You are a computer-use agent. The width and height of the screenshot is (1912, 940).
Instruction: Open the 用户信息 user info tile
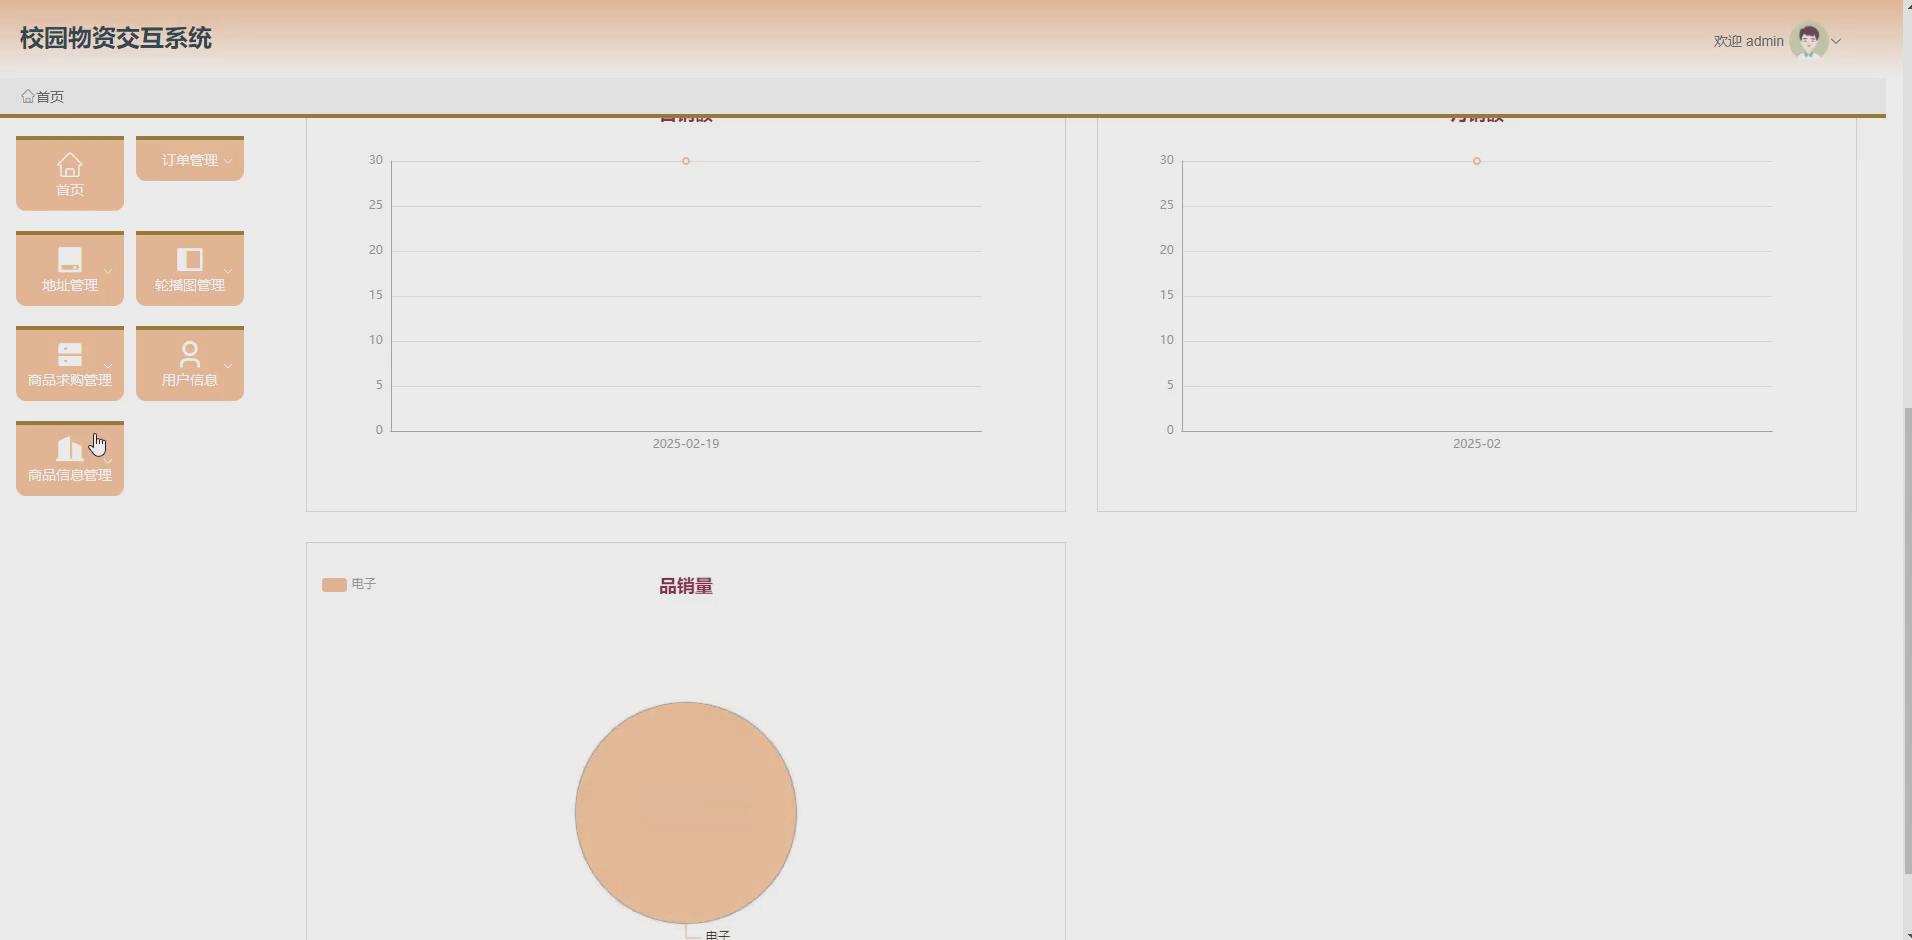pyautogui.click(x=190, y=364)
